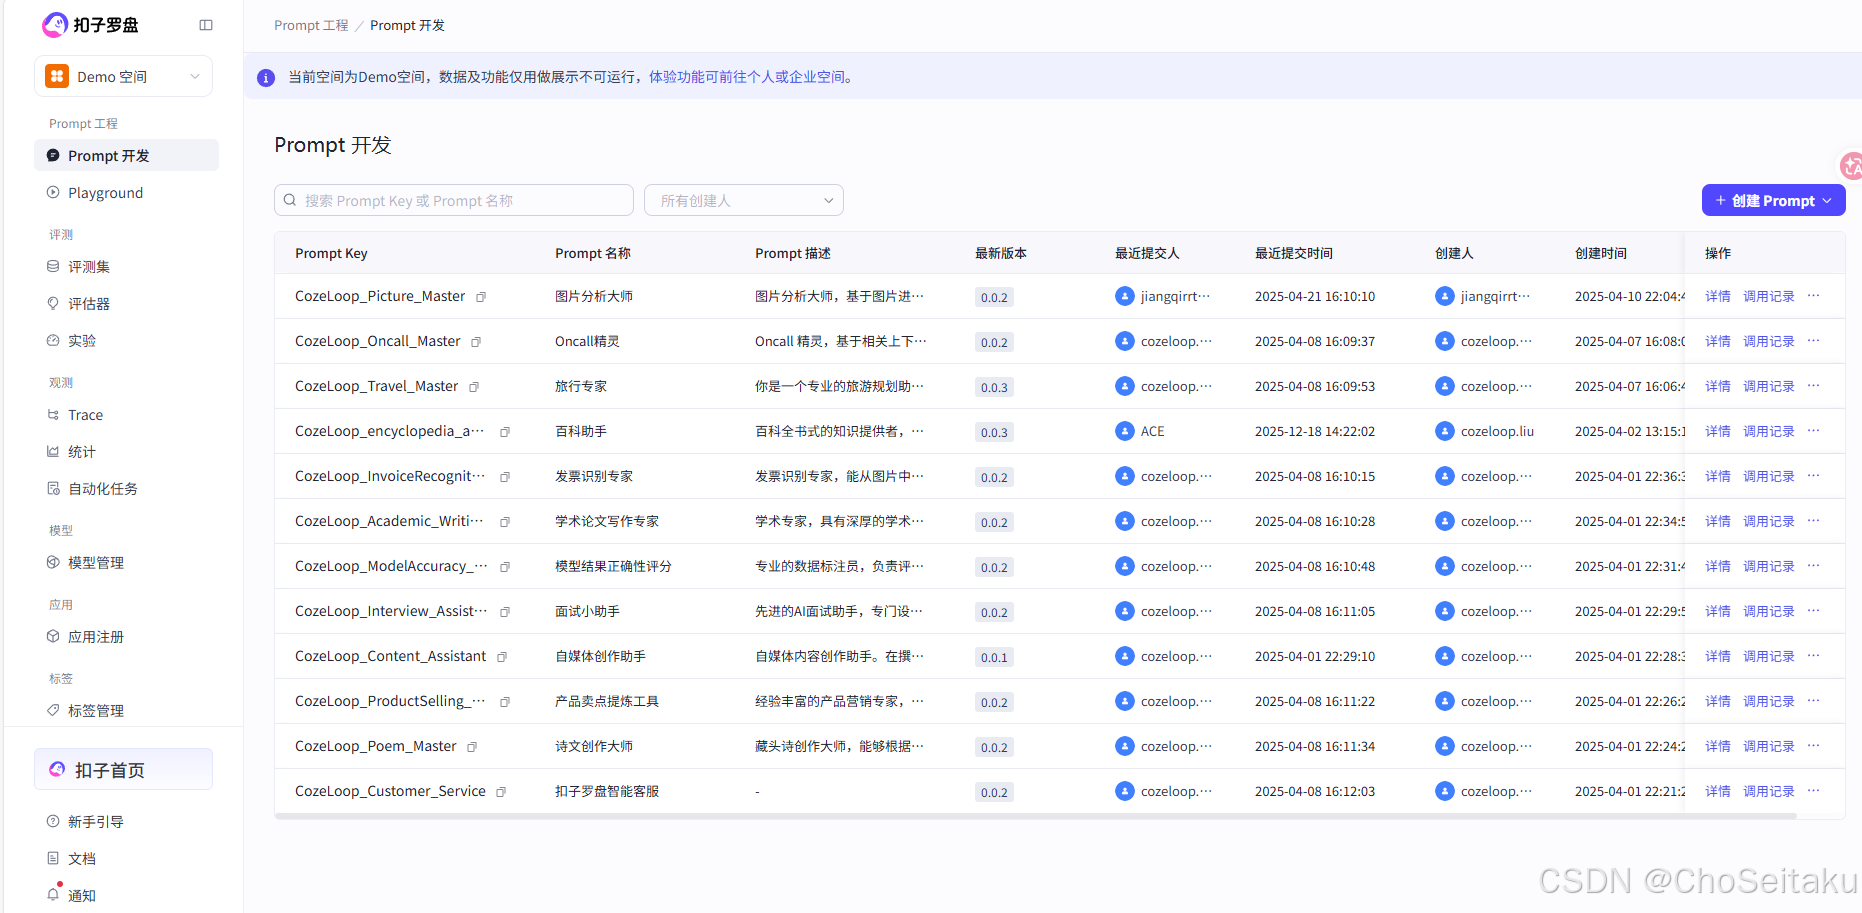The width and height of the screenshot is (1862, 913).
Task: Open more actions for CozeLoop_Picture_Master row
Action: coord(1814,296)
